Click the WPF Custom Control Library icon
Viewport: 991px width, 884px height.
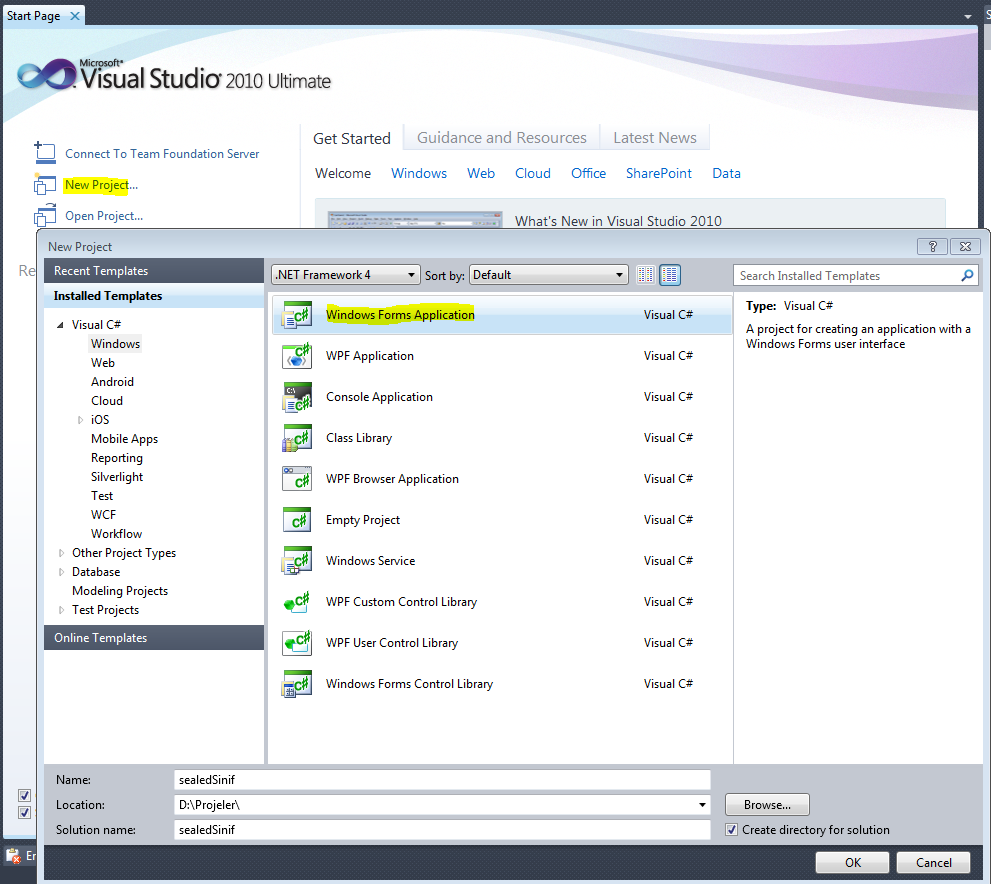coord(297,602)
